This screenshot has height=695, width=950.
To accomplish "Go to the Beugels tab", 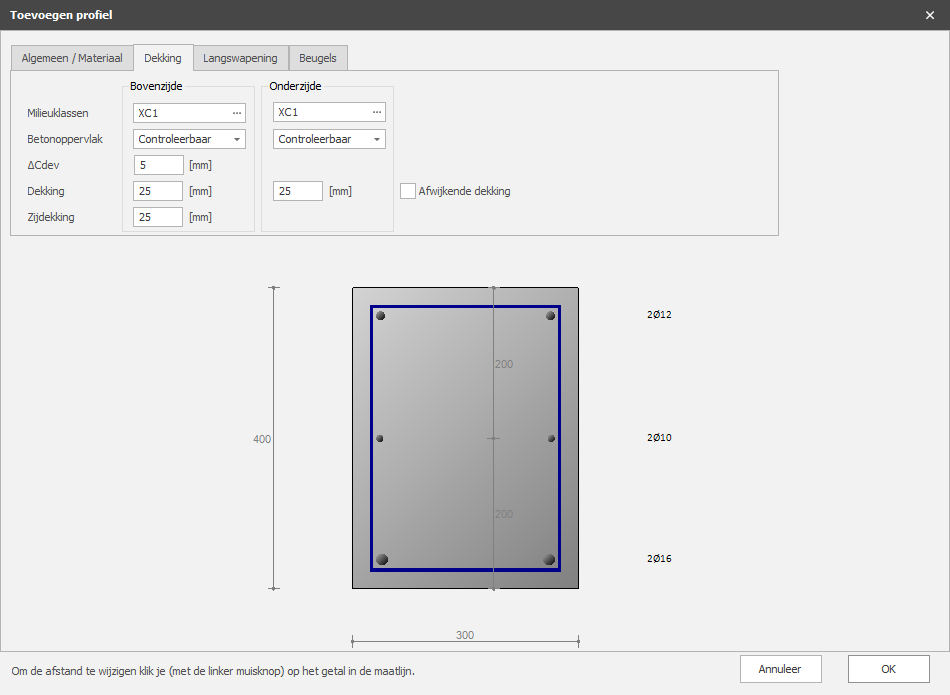I will [x=318, y=58].
